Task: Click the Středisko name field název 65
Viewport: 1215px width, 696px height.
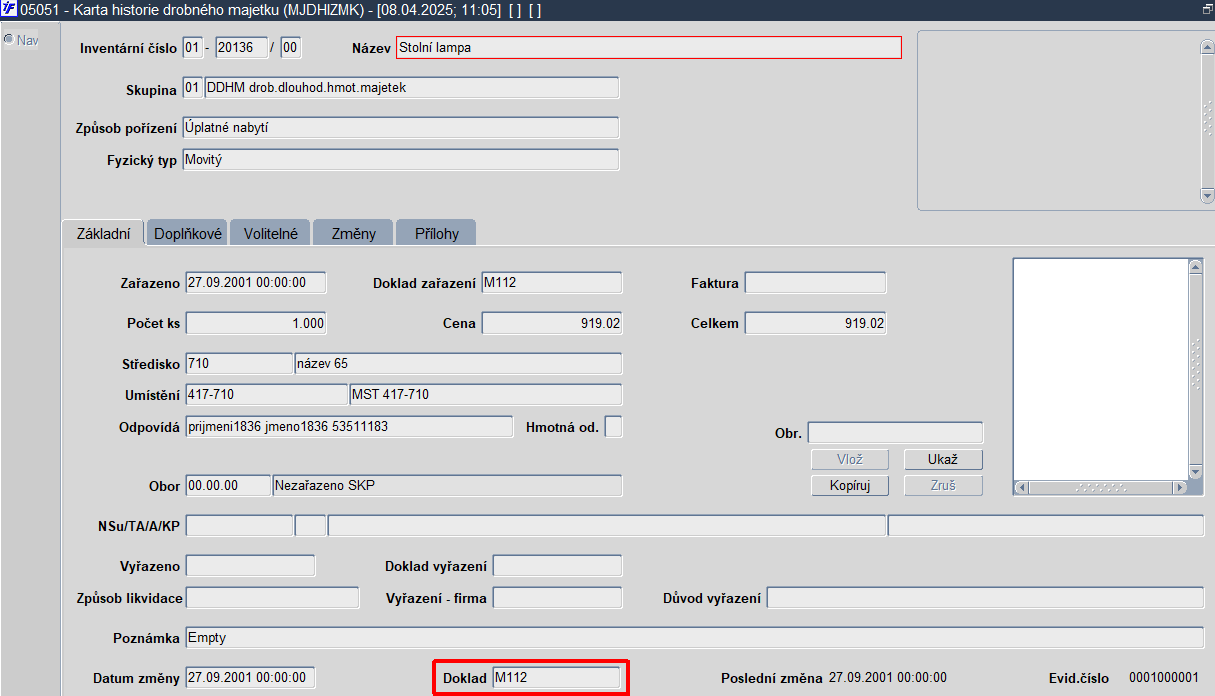Action: pyautogui.click(x=458, y=363)
